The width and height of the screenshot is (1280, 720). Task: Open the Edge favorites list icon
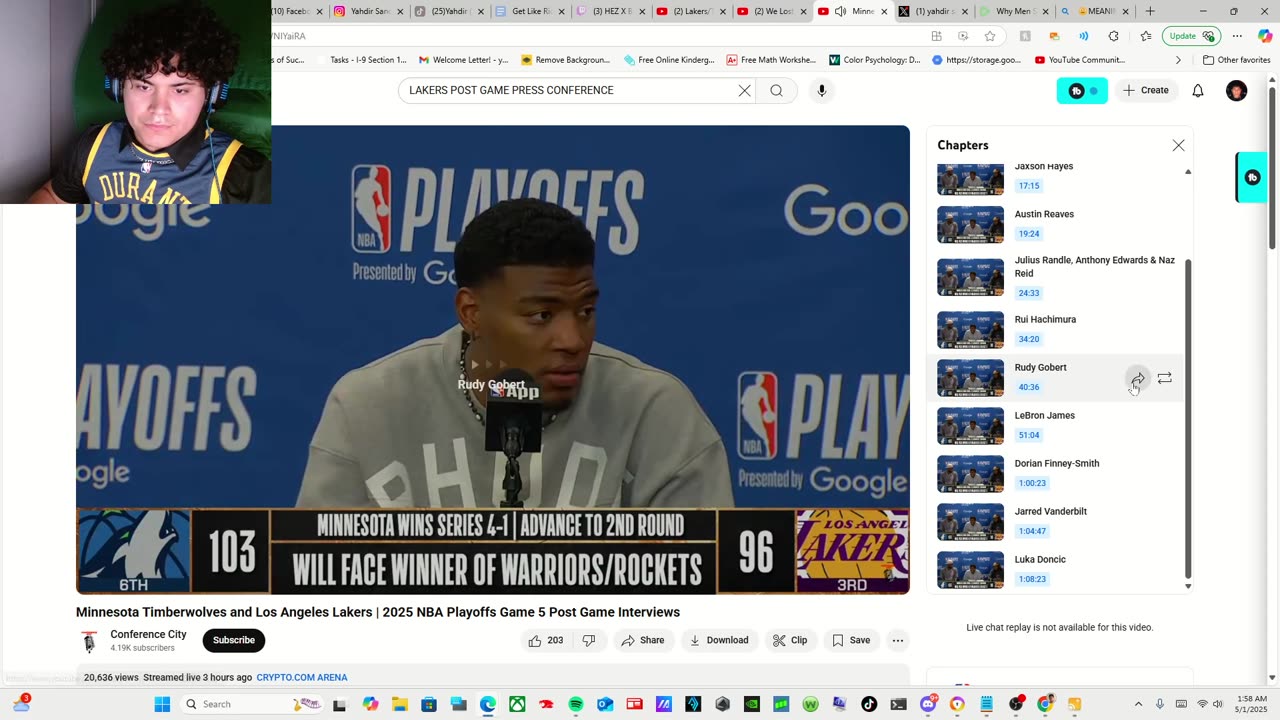pos(1145,36)
